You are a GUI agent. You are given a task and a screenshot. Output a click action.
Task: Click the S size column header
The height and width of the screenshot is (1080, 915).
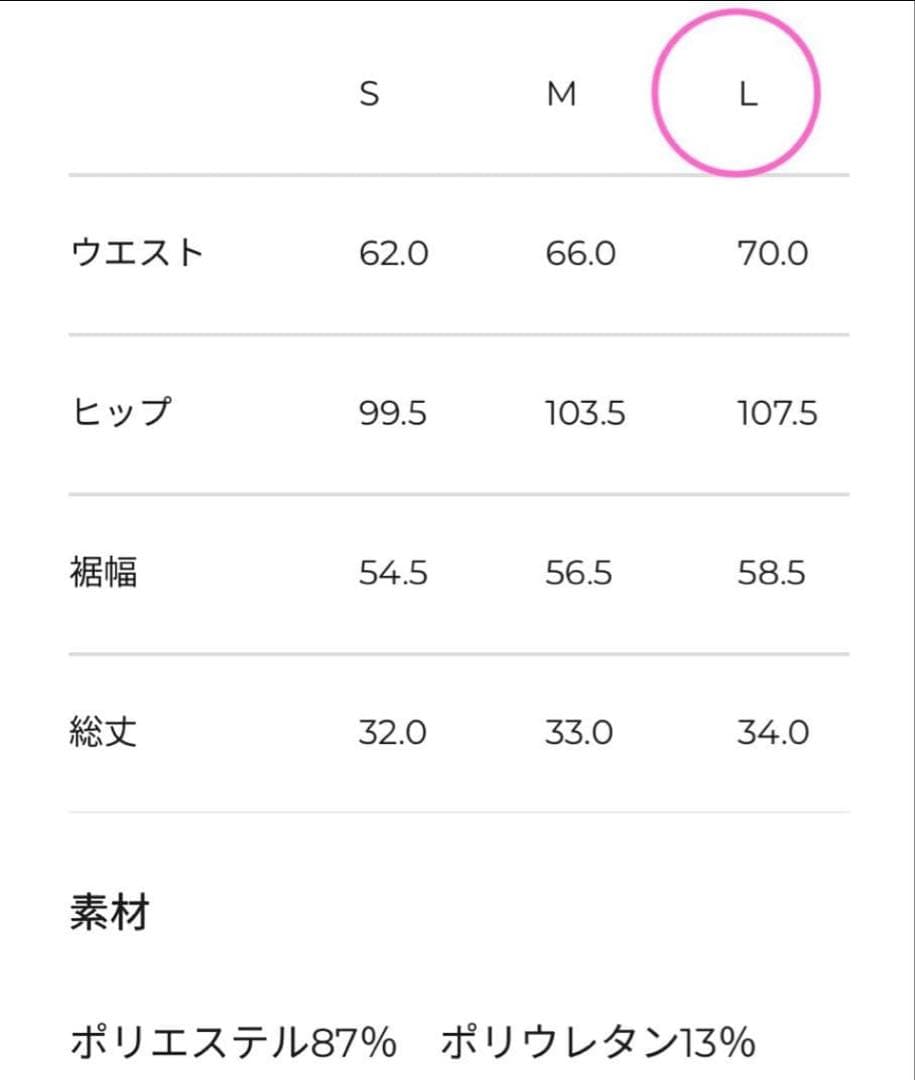coord(369,95)
